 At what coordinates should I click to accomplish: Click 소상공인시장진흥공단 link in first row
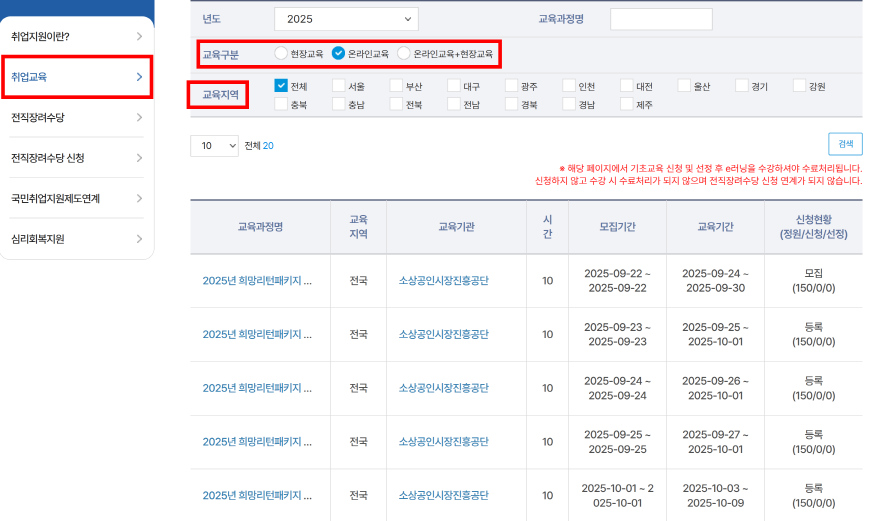444,281
